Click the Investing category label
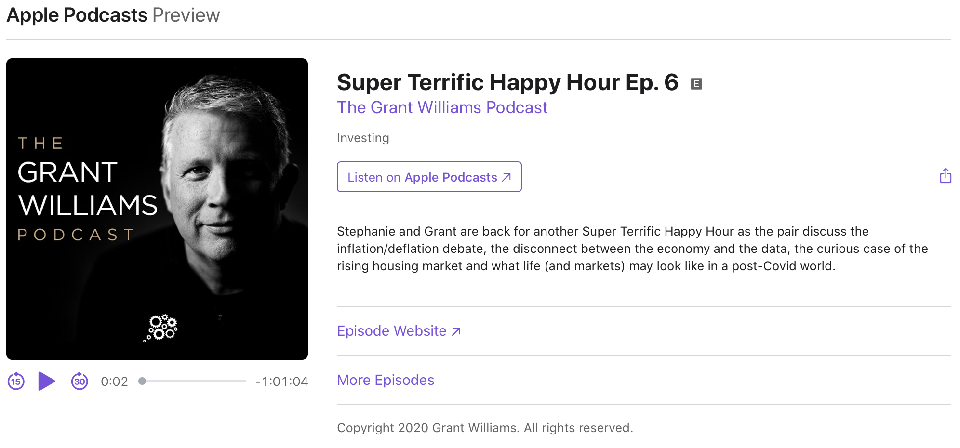This screenshot has height=448, width=960. 363,138
